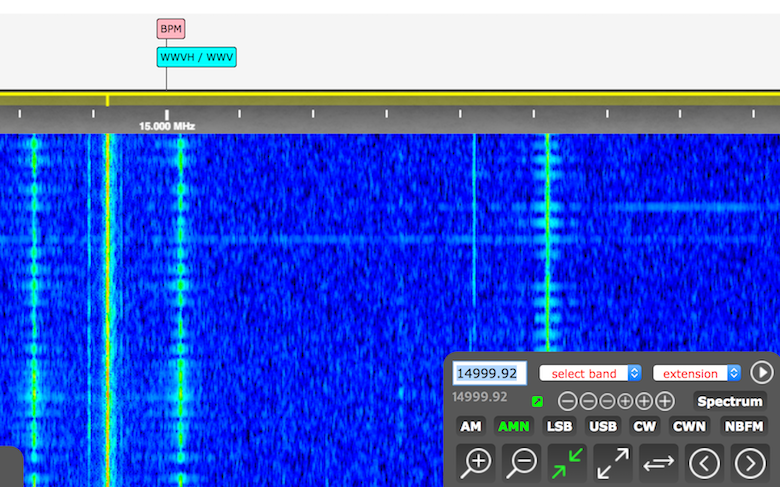The width and height of the screenshot is (780, 487).
Task: Click the cyan WWVH / WWV station label
Action: [196, 57]
